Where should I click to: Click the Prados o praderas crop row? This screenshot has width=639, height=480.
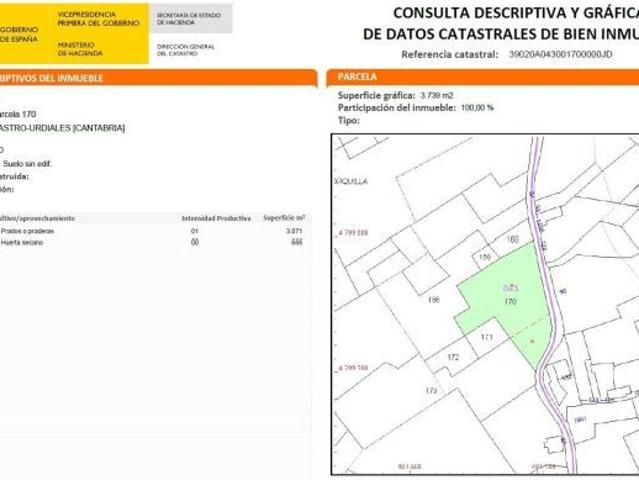click(x=29, y=231)
